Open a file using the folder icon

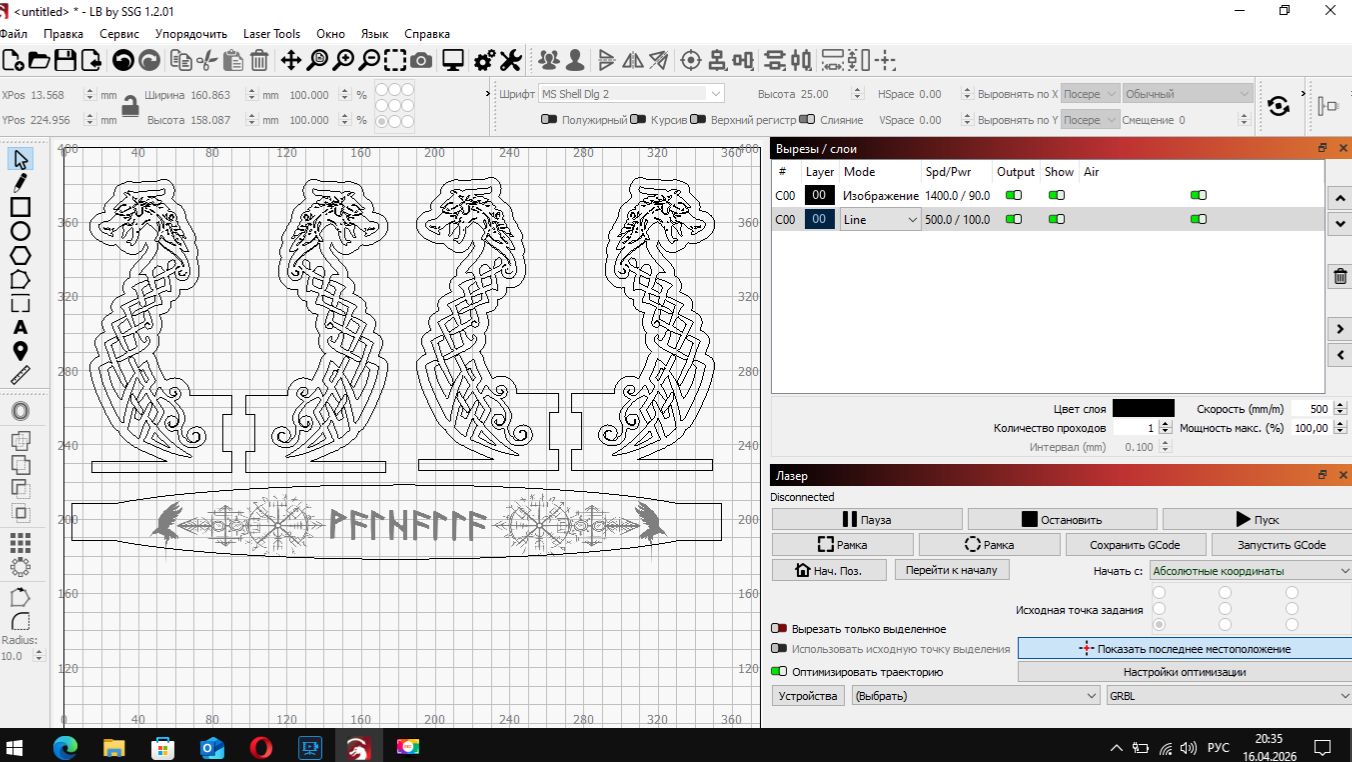(x=39, y=61)
